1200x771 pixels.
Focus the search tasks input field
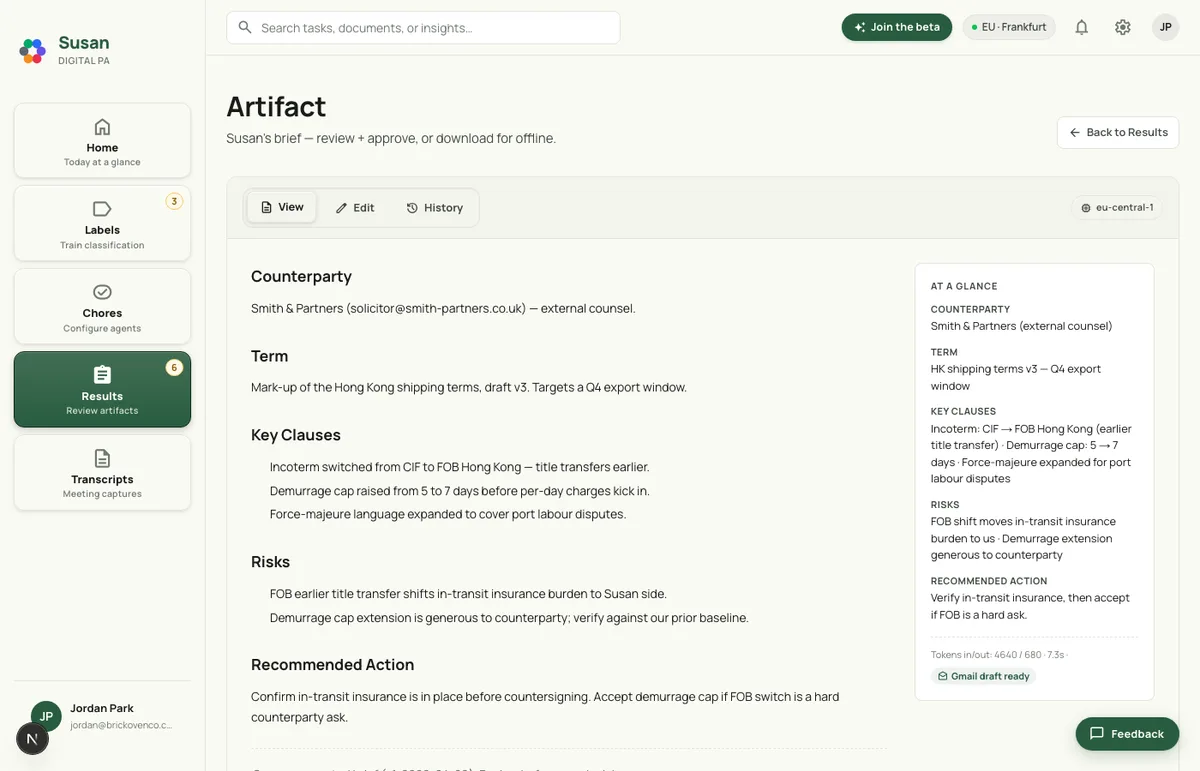(x=423, y=28)
